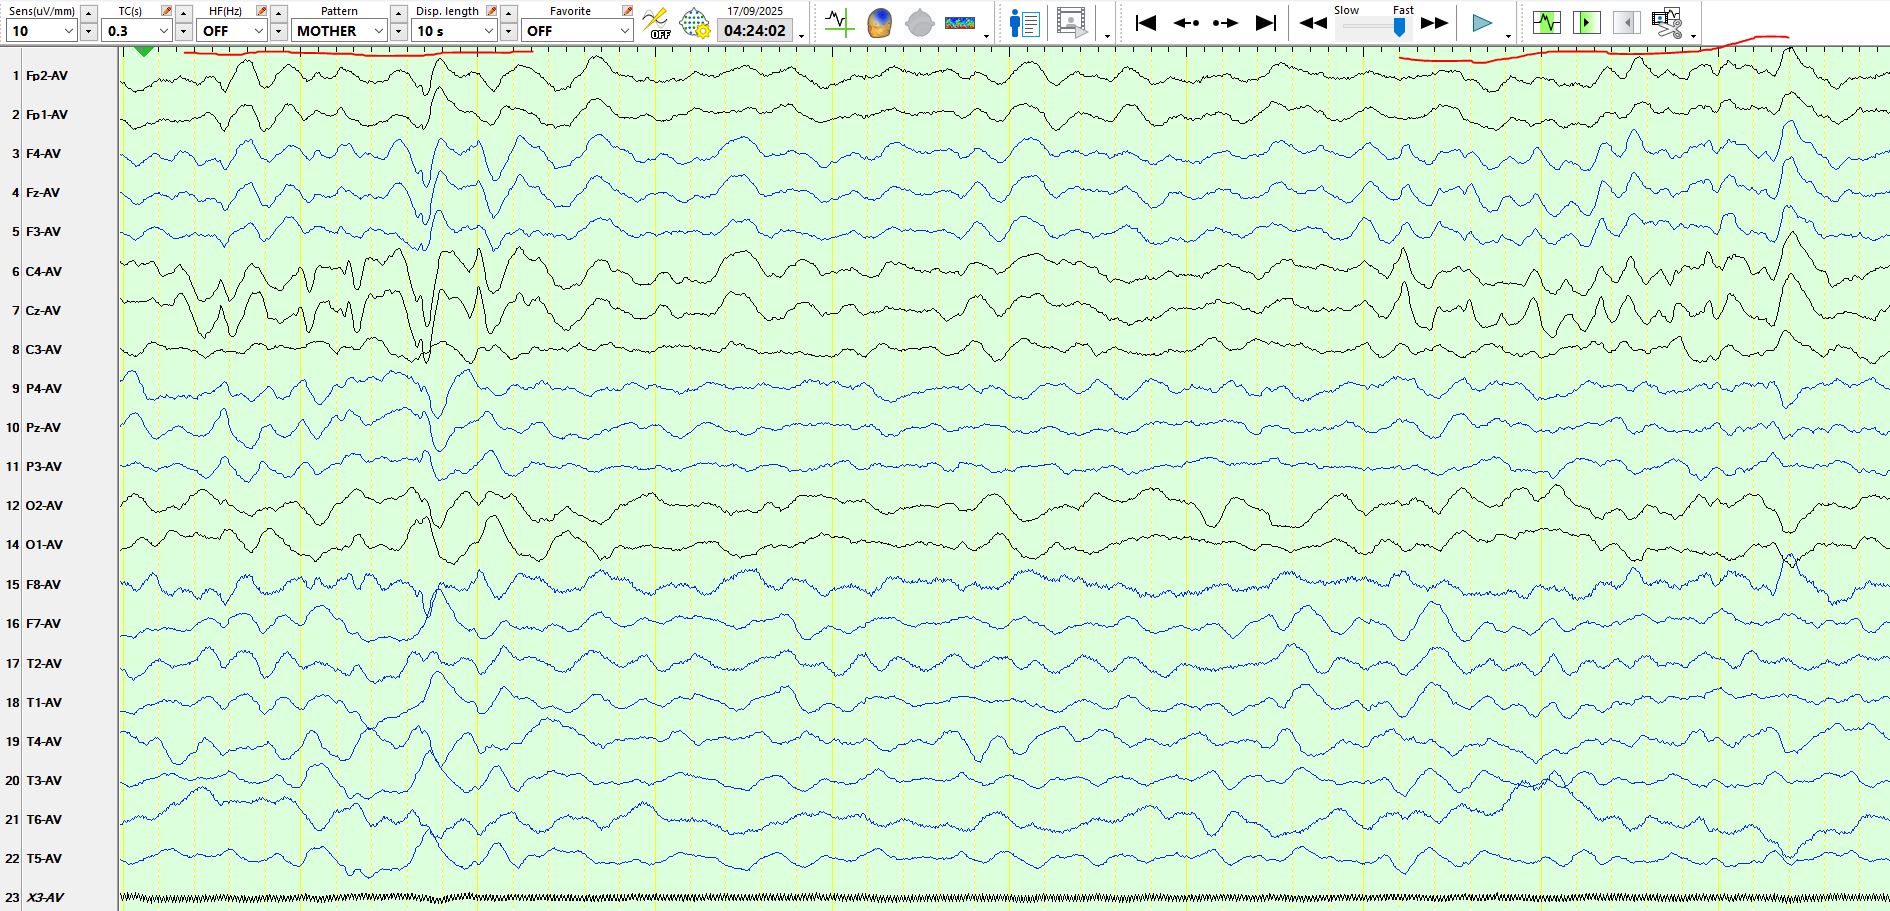Image resolution: width=1890 pixels, height=911 pixels.
Task: Toggle the filter OFF icon
Action: tap(656, 22)
